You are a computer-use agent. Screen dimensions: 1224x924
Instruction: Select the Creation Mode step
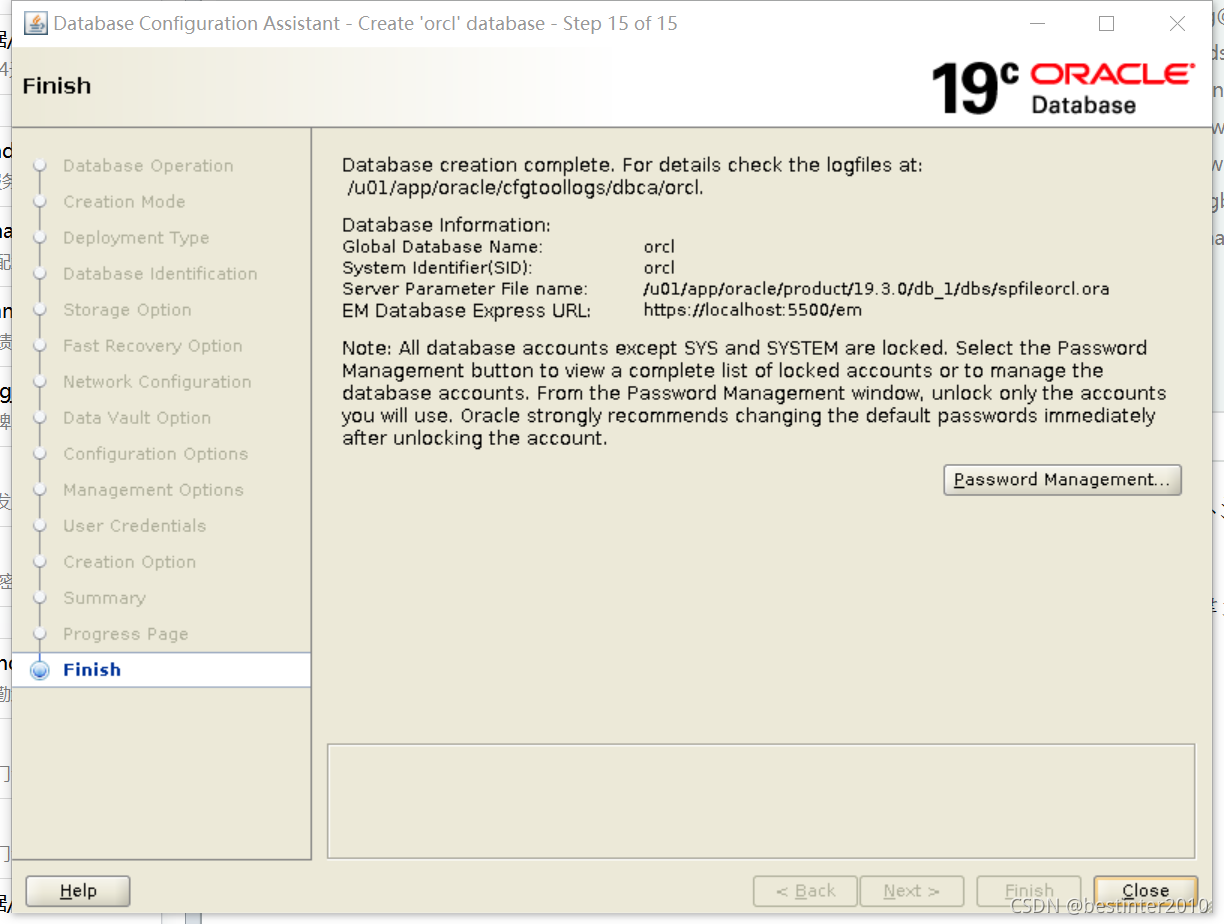[x=124, y=202]
